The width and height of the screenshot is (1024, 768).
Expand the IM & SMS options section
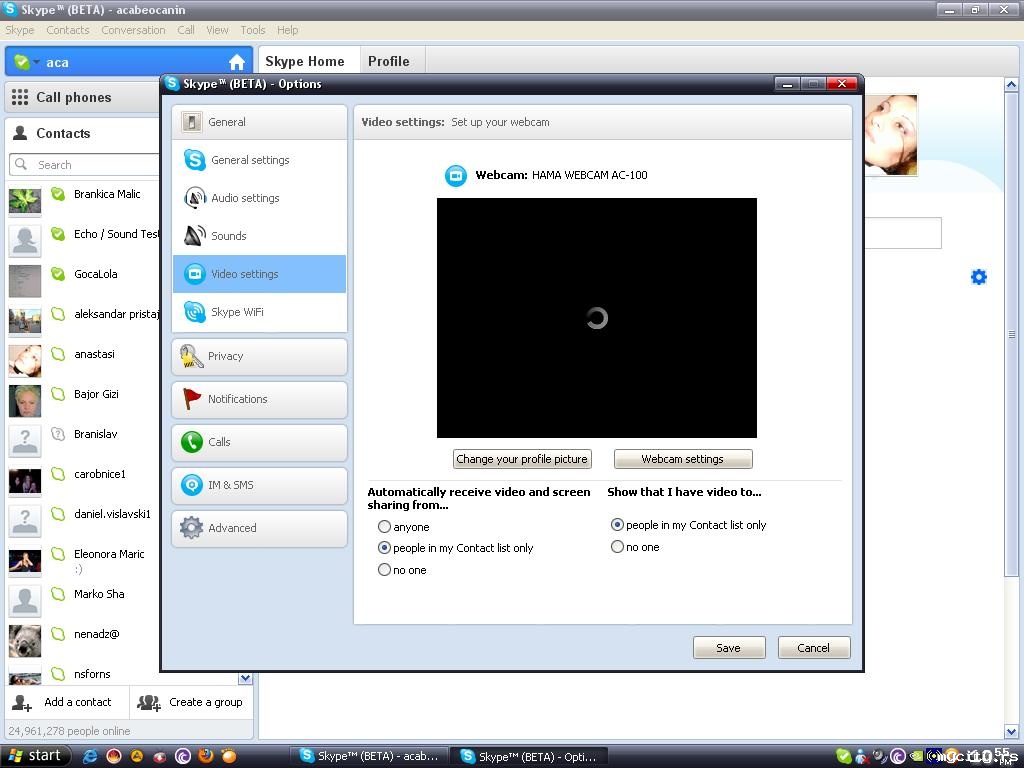(259, 485)
